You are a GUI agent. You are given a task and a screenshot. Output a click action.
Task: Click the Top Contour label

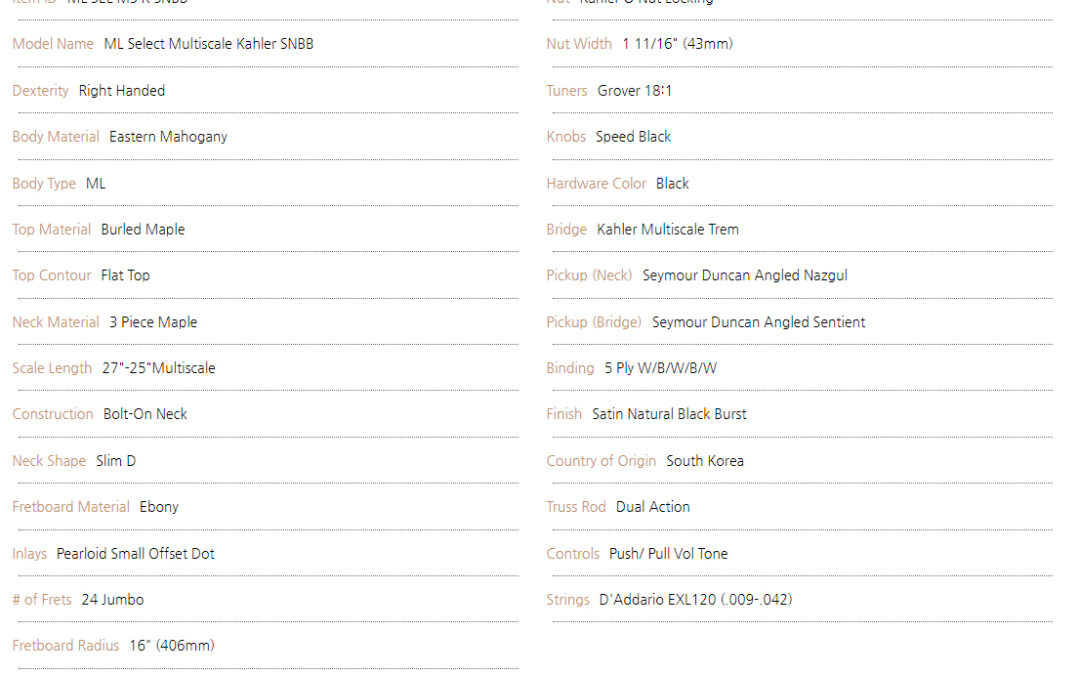51,275
